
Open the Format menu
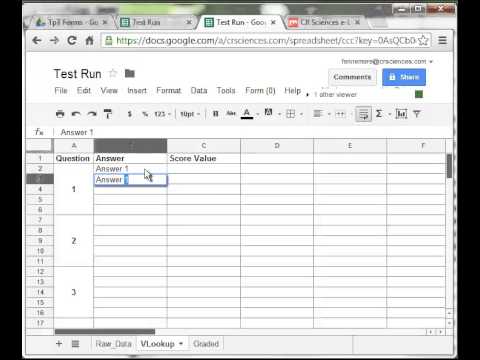point(169,91)
